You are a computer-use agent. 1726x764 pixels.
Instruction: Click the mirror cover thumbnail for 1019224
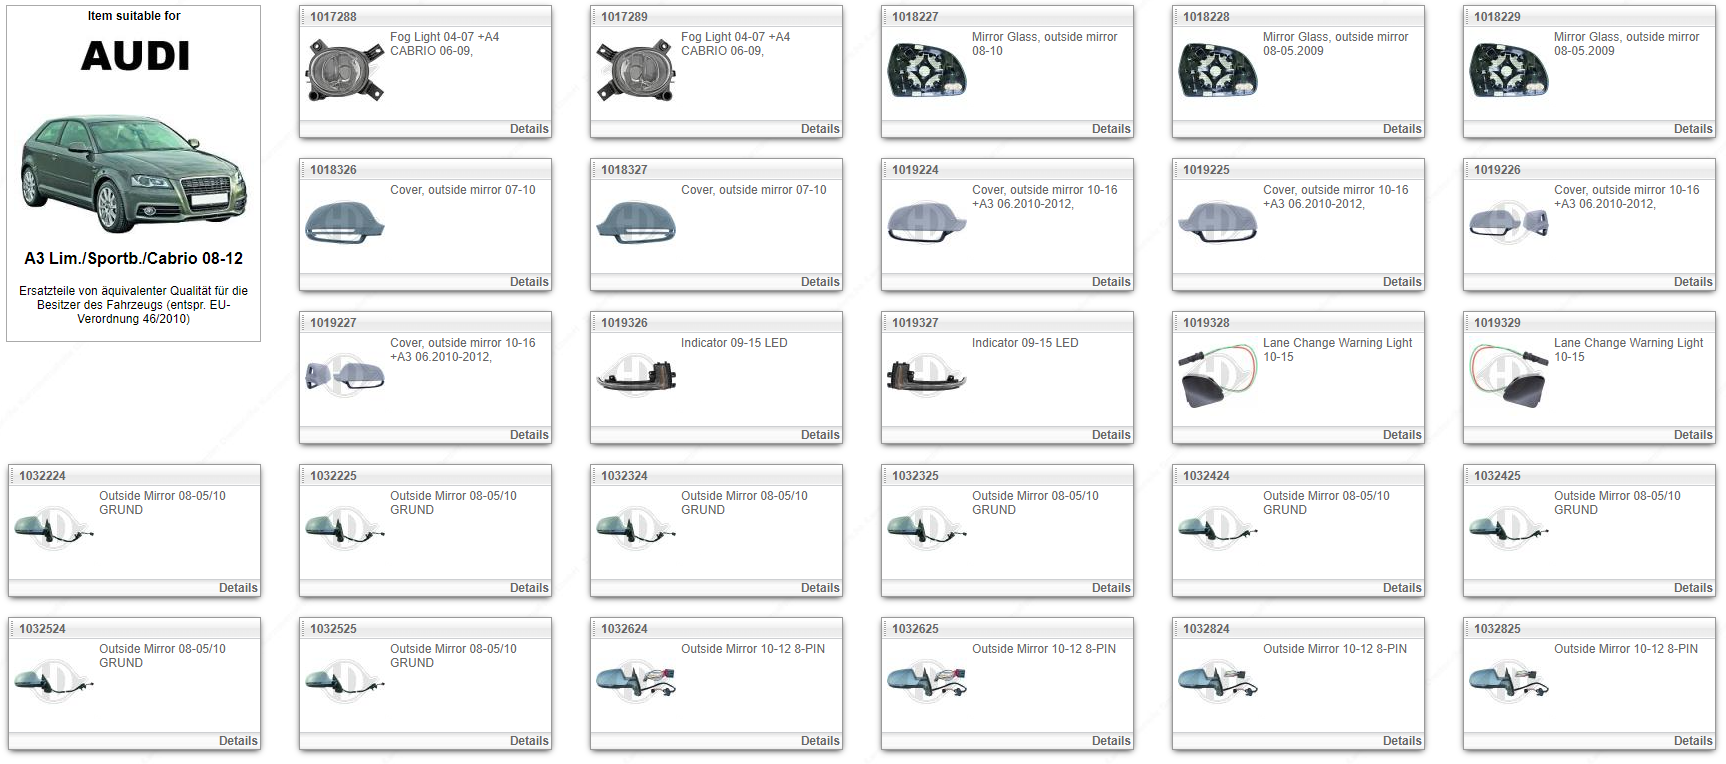click(x=927, y=222)
